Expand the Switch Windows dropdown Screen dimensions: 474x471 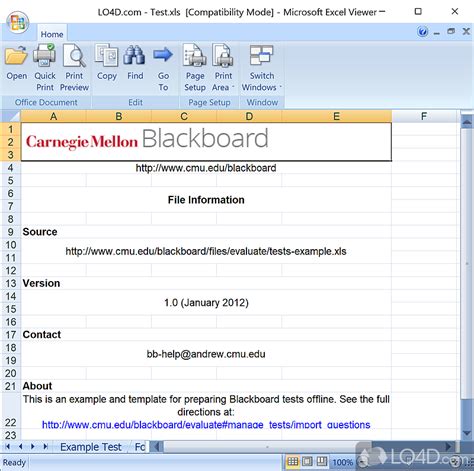[262, 68]
